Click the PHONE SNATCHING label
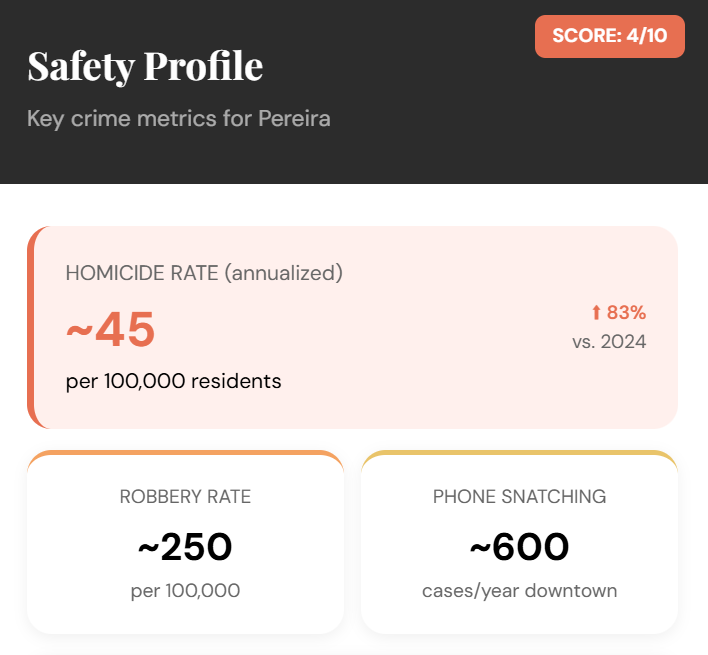708x655 pixels. click(519, 497)
